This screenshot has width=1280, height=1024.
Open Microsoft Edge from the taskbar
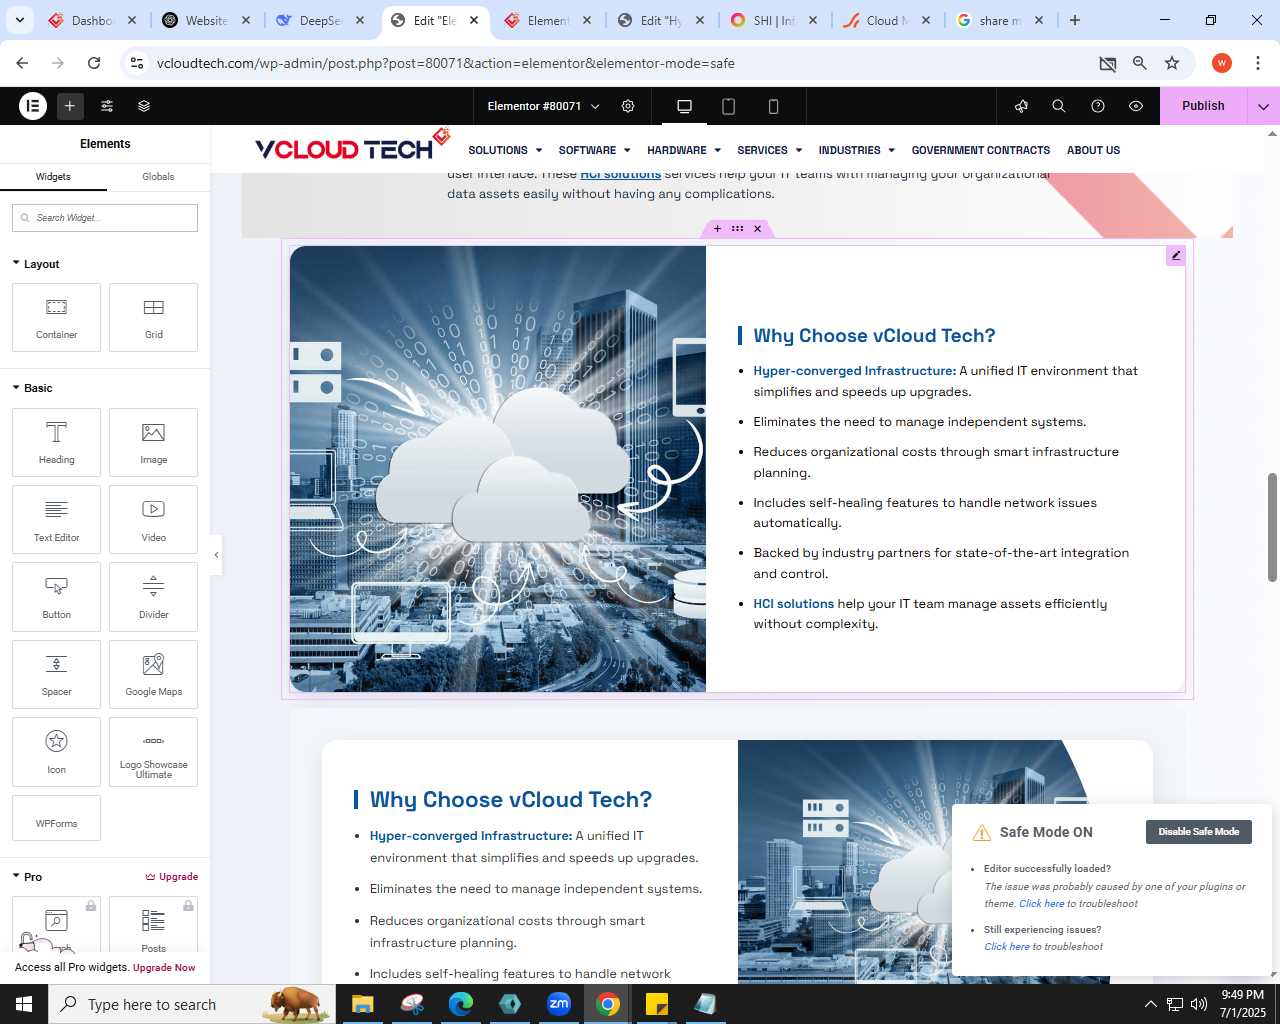point(461,1004)
